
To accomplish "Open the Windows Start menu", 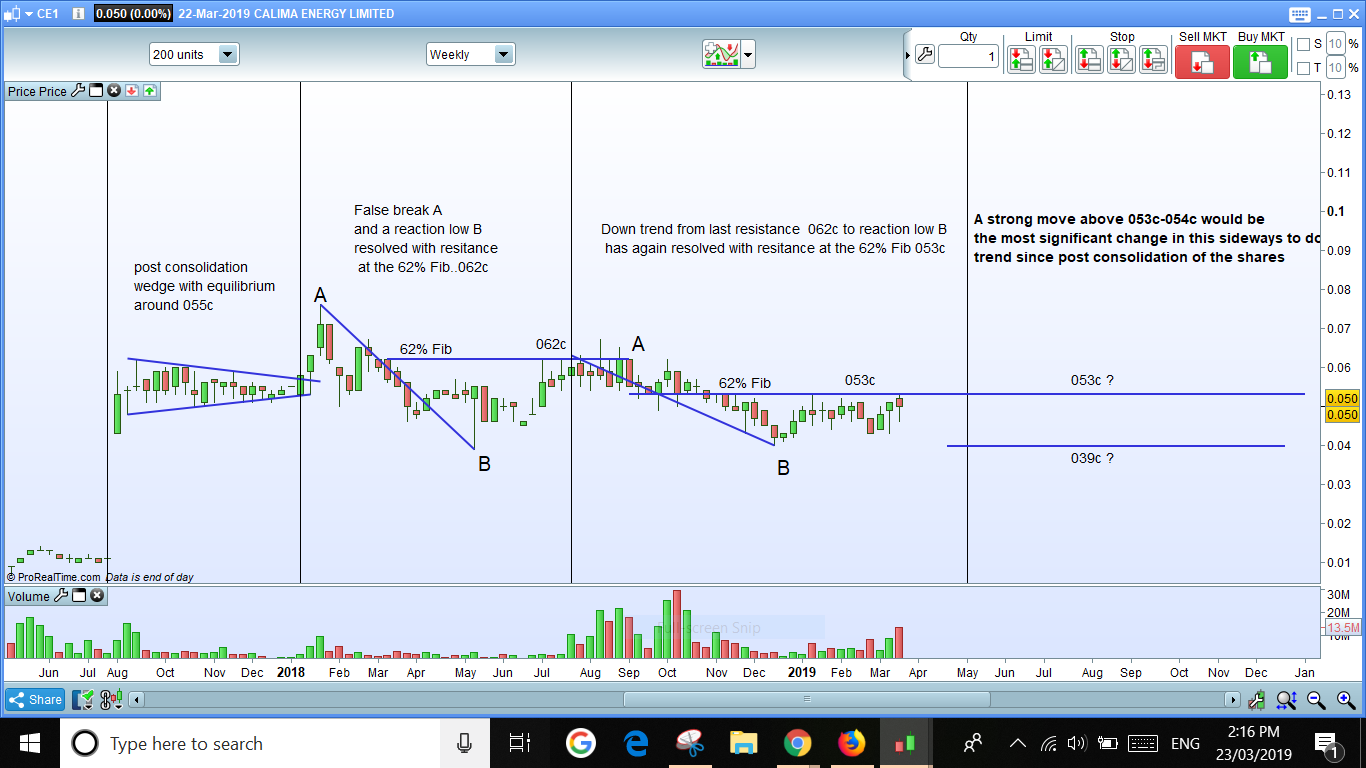I will pyautogui.click(x=28, y=743).
